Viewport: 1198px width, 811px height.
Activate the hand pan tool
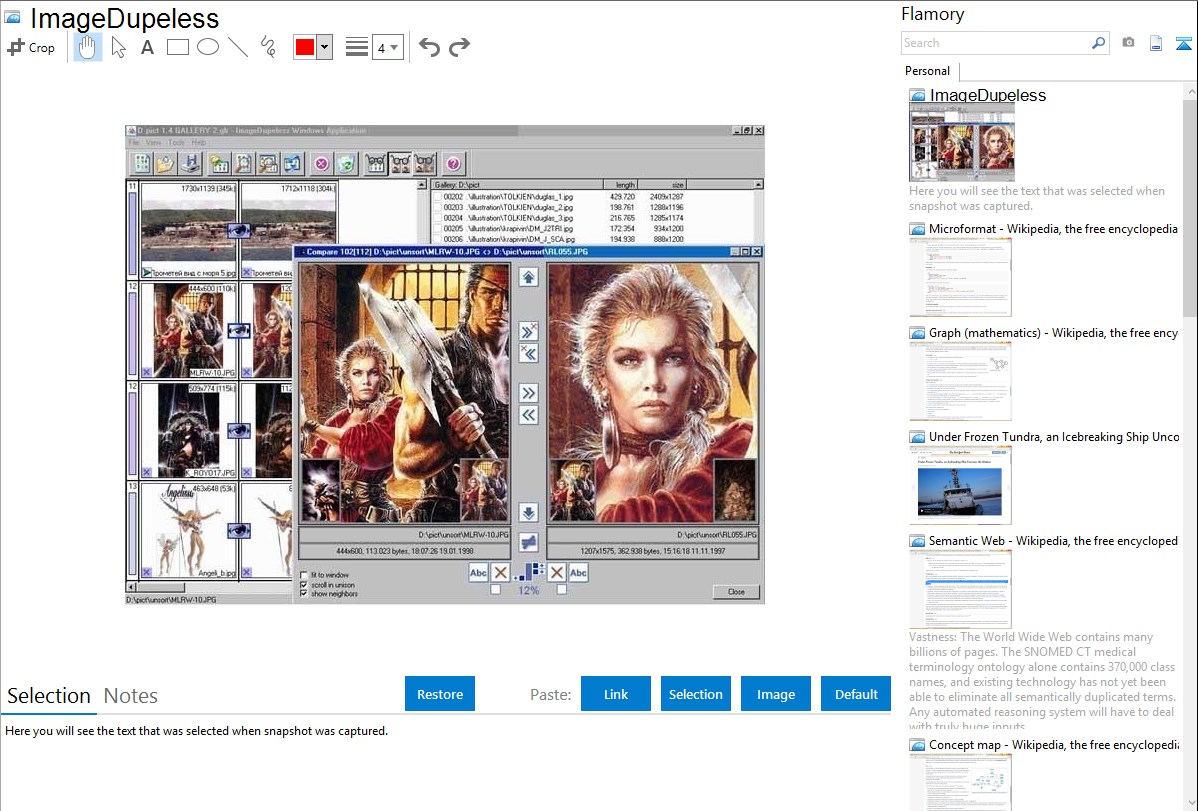(x=87, y=47)
